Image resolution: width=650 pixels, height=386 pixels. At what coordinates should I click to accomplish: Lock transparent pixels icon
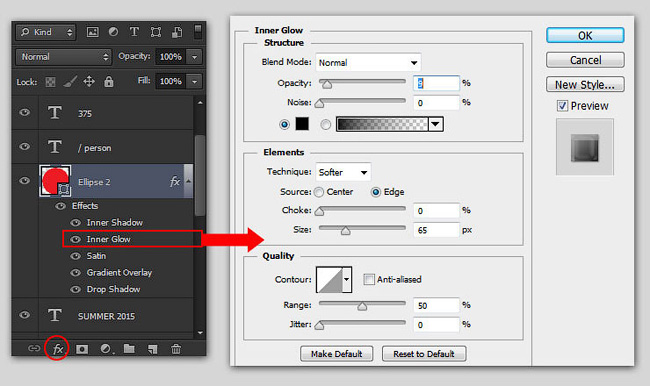tap(50, 82)
